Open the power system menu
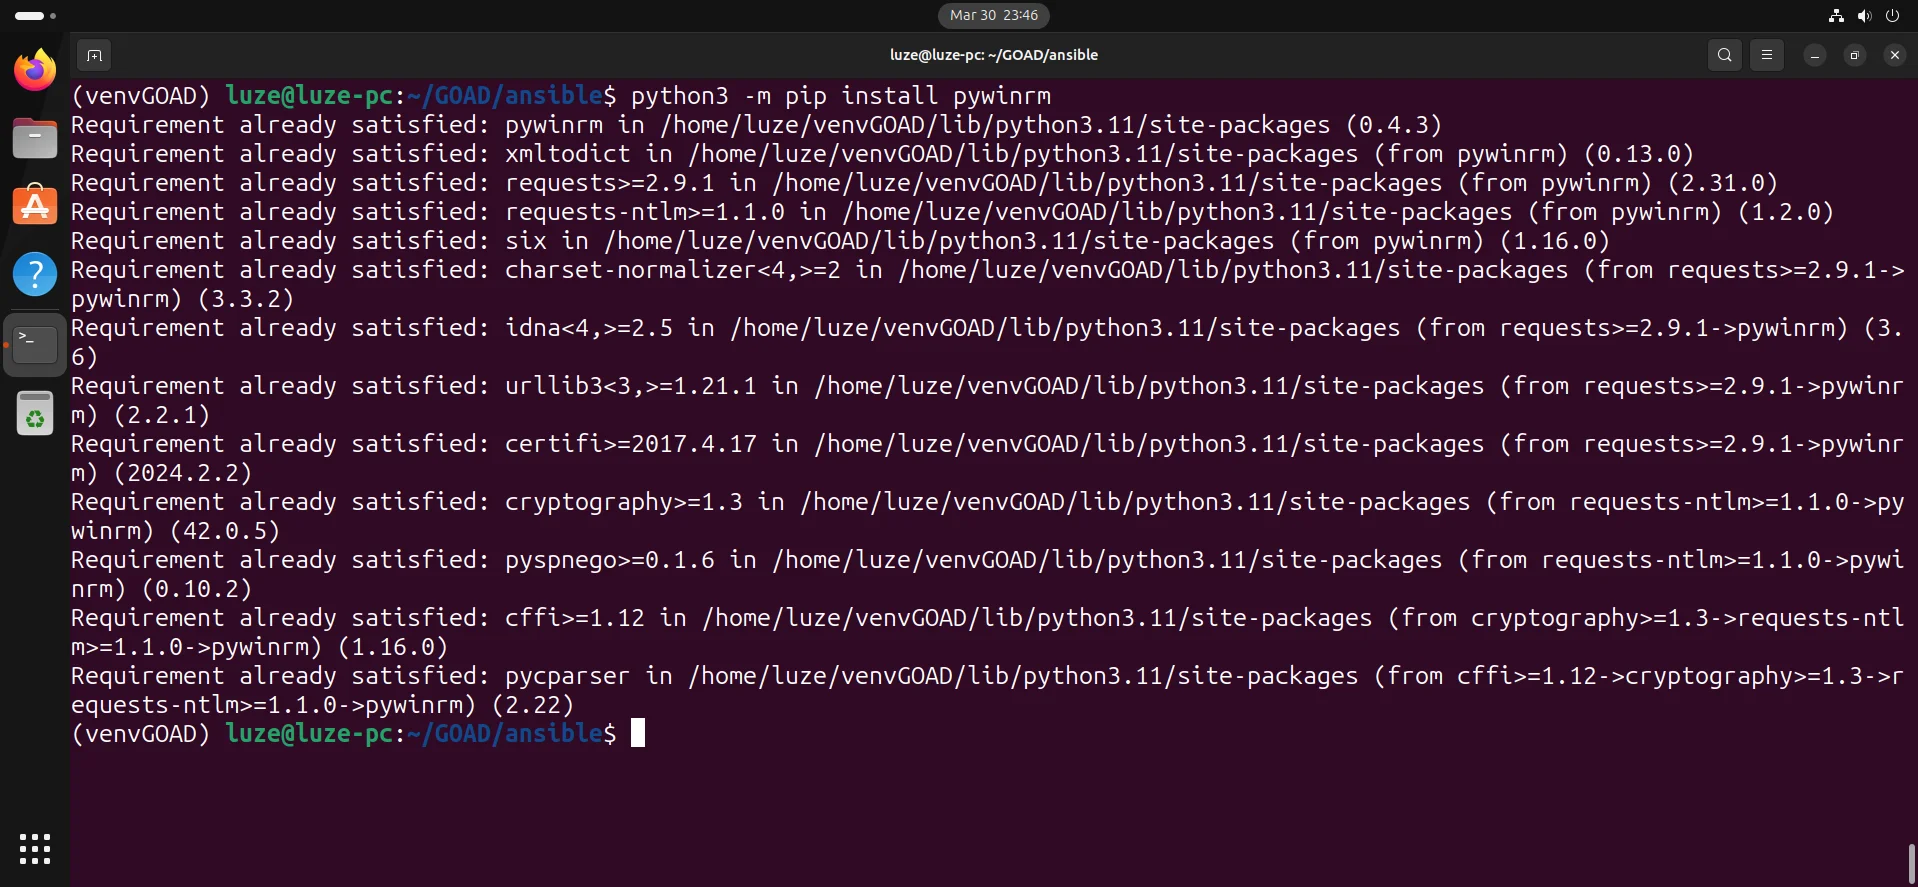 (x=1892, y=15)
